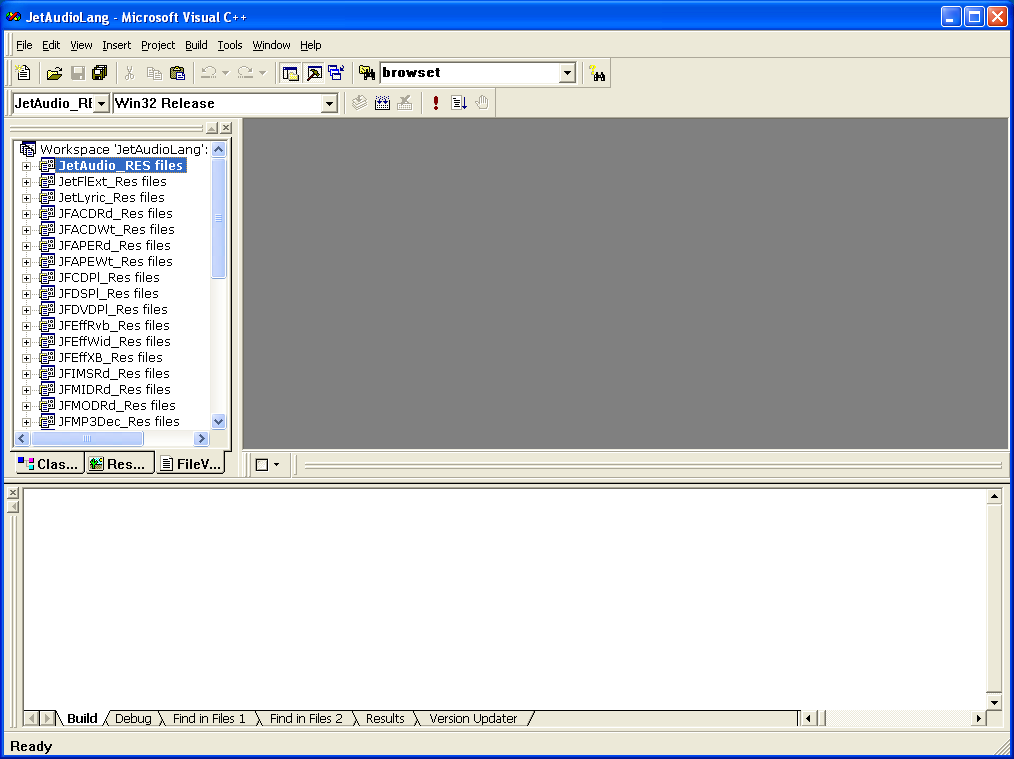Click the Go debug icon
This screenshot has width=1014, height=759.
459,103
